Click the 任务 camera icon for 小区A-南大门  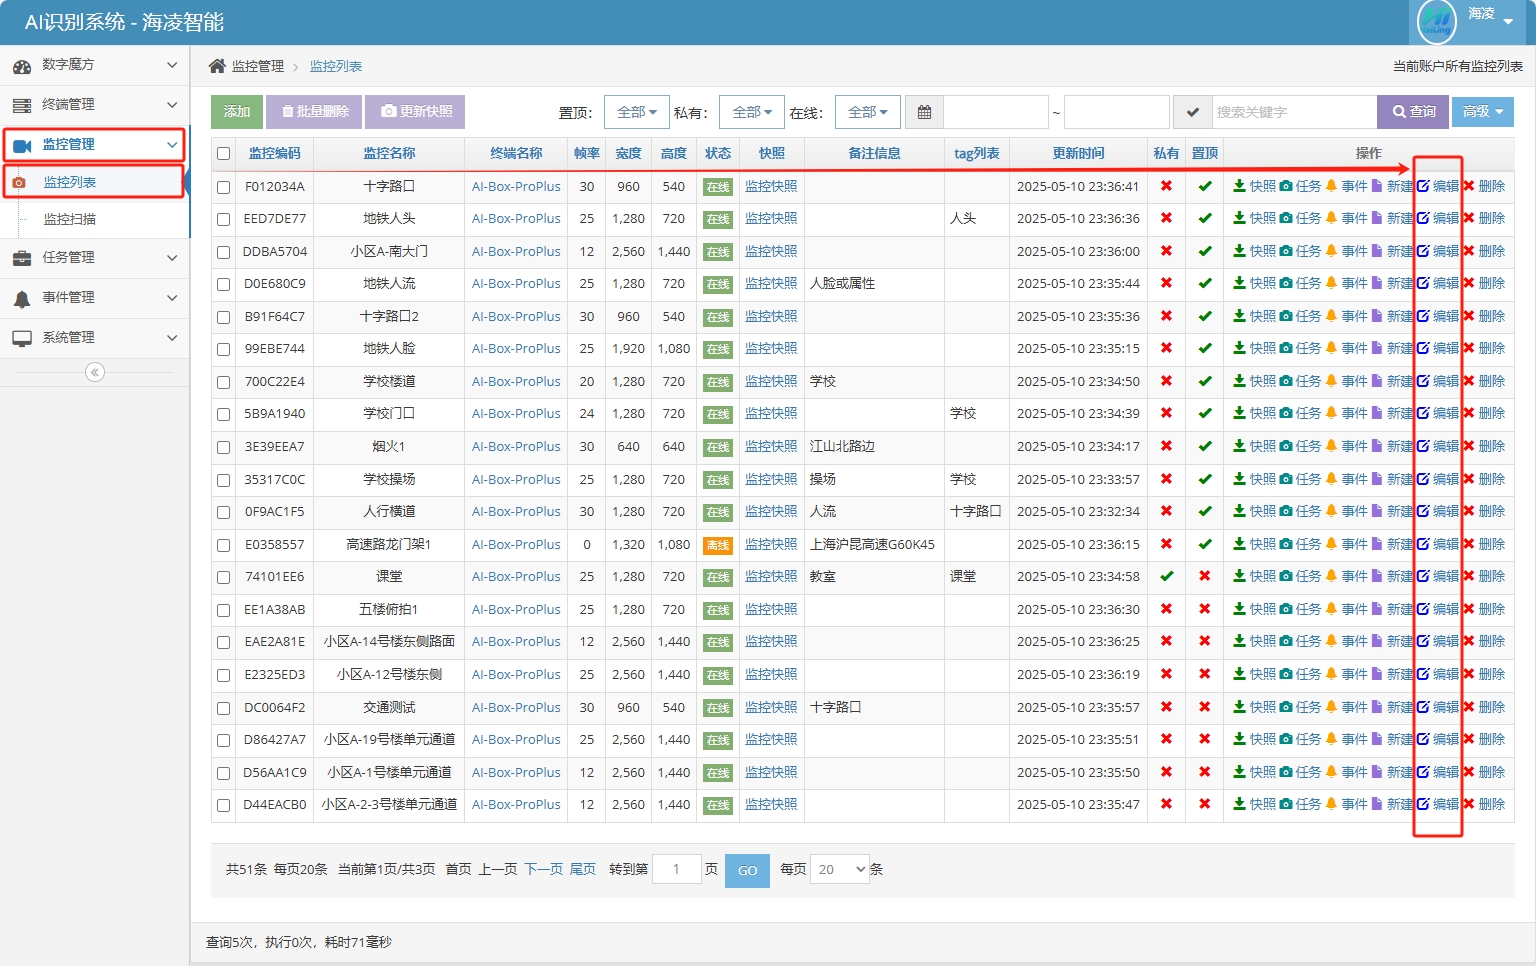[x=1286, y=251]
